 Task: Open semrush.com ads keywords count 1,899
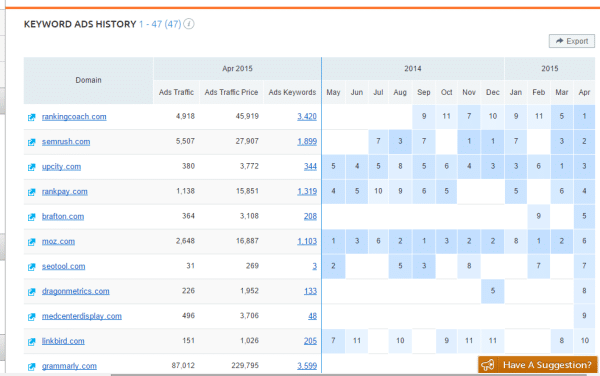[x=307, y=142]
